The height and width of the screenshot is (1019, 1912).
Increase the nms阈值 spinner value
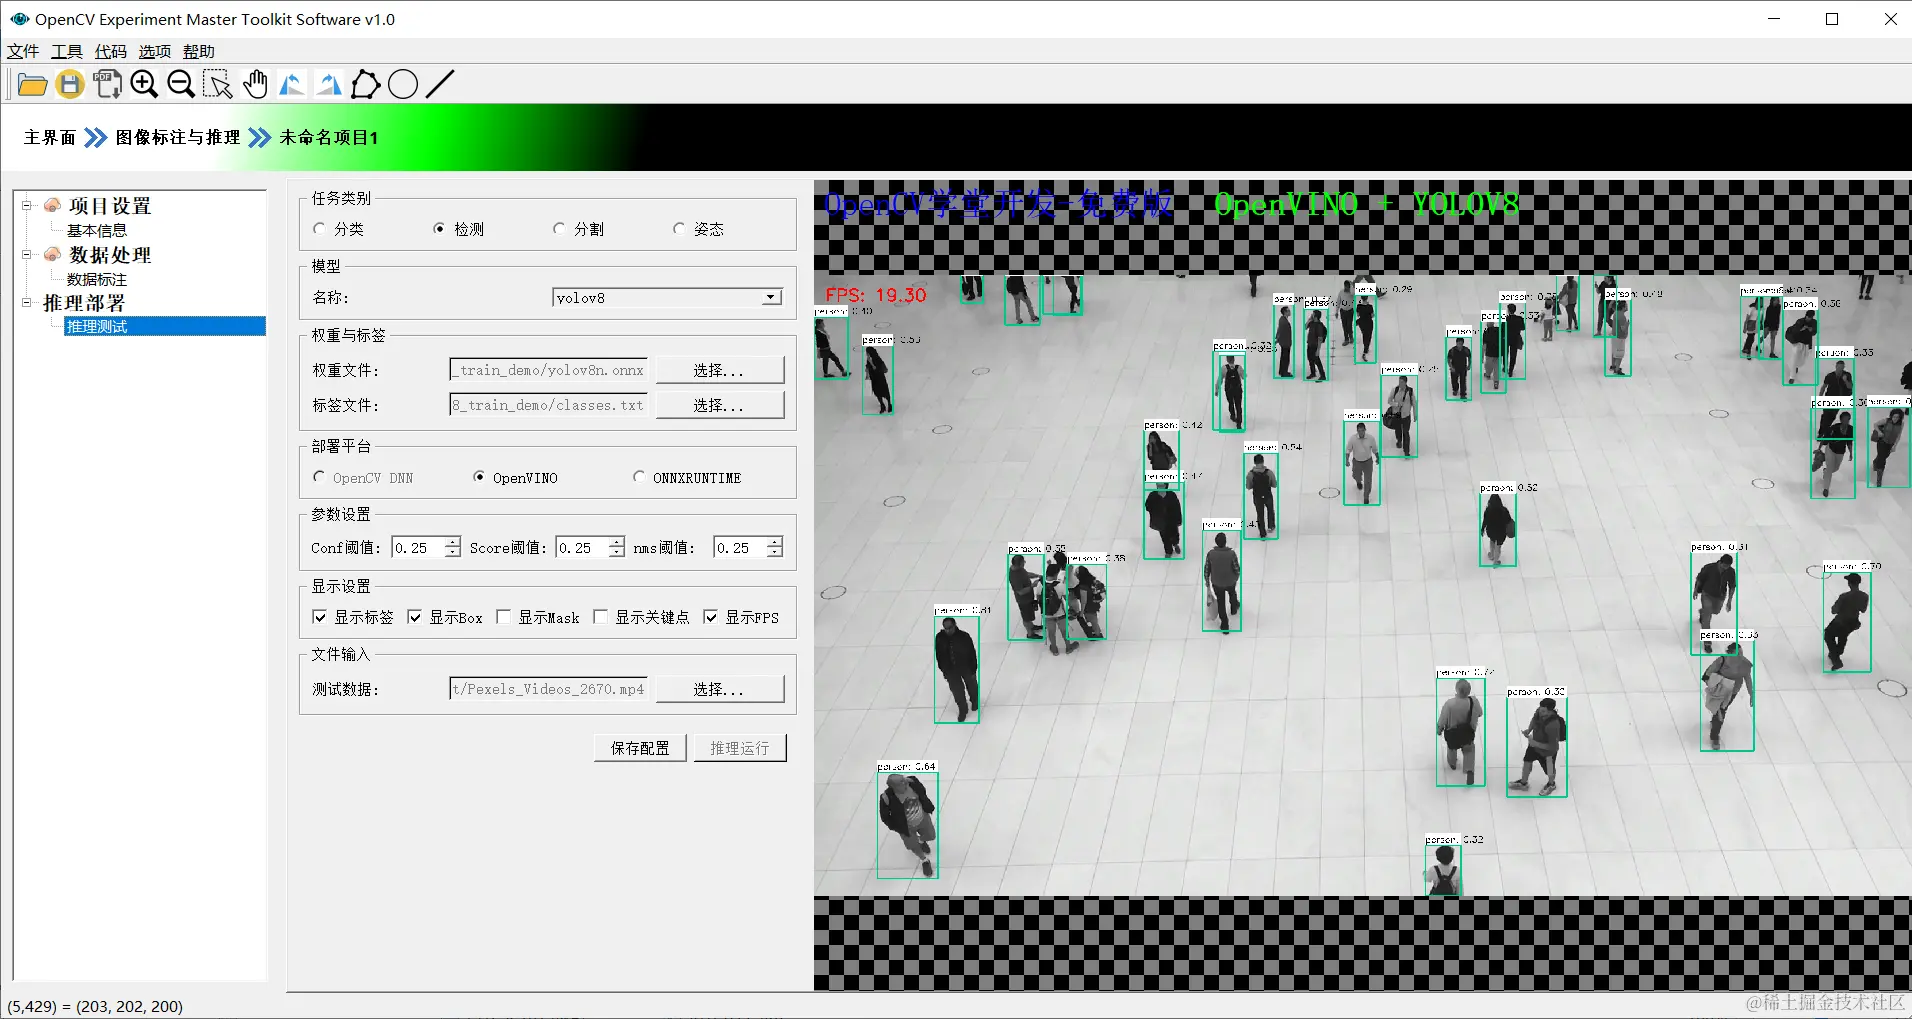(x=775, y=542)
